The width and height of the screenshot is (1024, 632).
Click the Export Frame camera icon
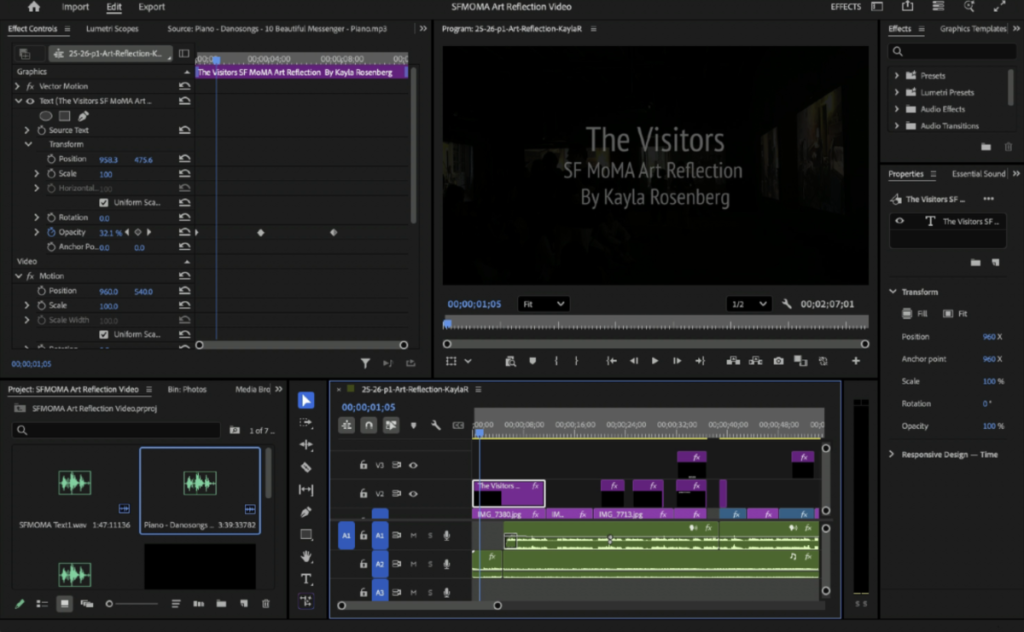click(x=778, y=361)
